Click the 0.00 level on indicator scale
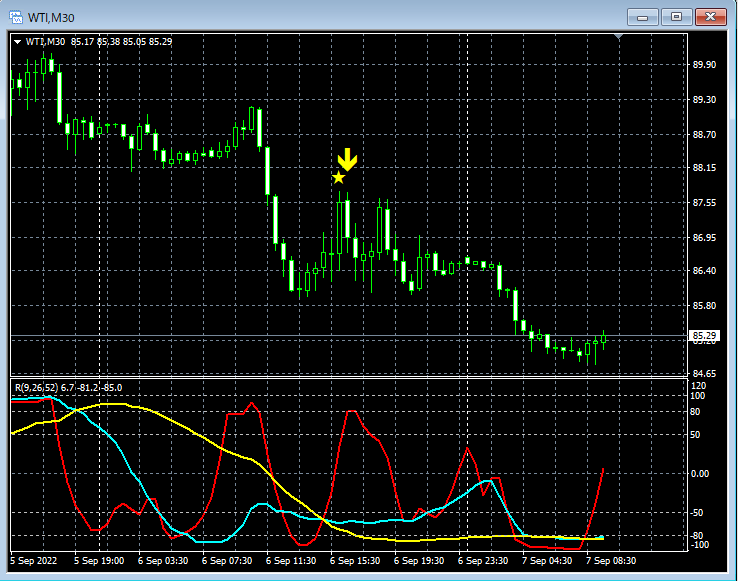 click(700, 474)
